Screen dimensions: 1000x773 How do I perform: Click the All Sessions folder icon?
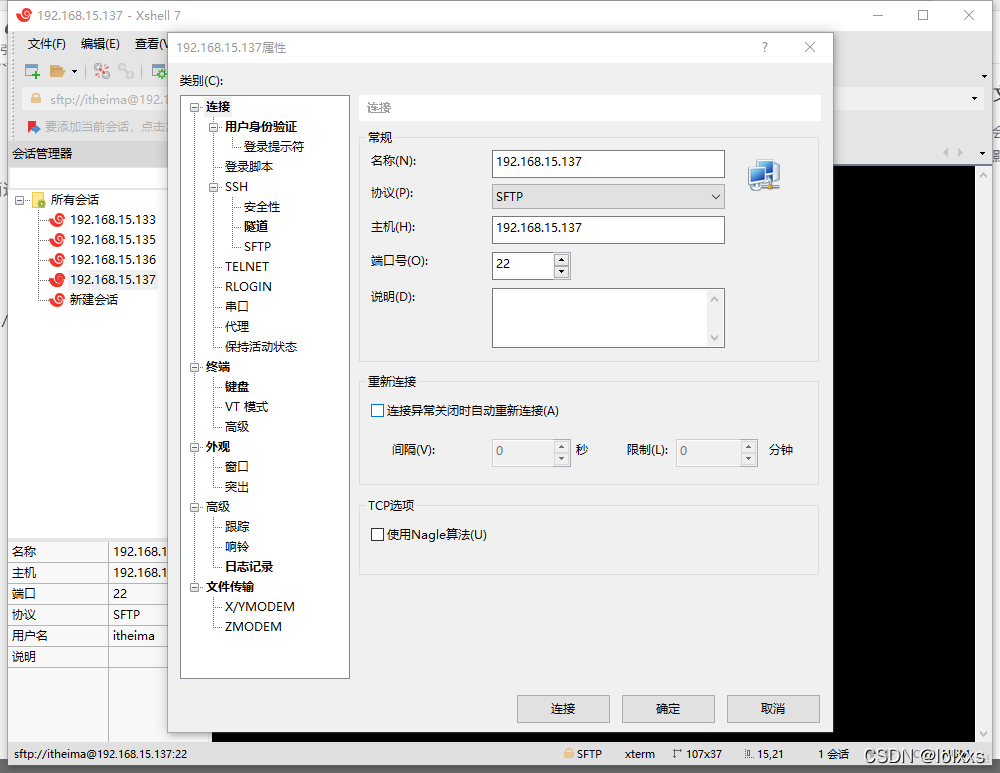[x=39, y=200]
